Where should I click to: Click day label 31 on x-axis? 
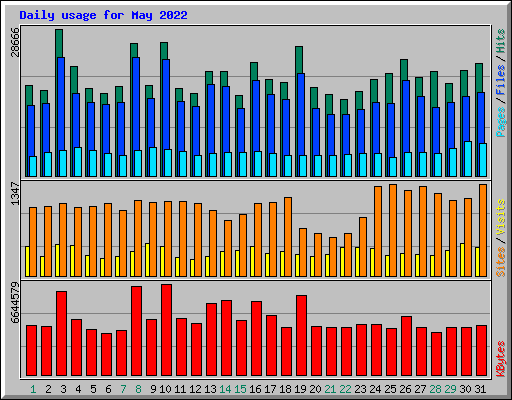480,389
